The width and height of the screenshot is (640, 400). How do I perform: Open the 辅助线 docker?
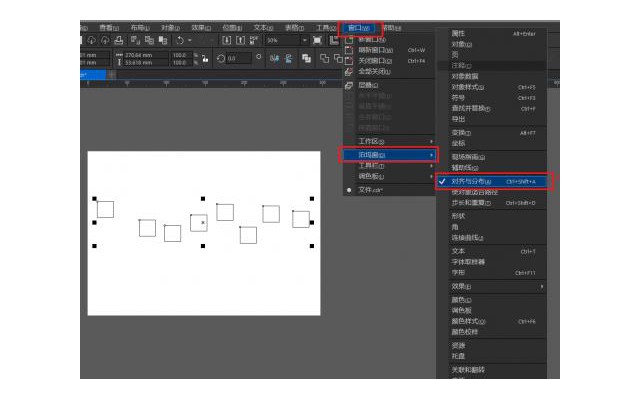[x=492, y=168]
